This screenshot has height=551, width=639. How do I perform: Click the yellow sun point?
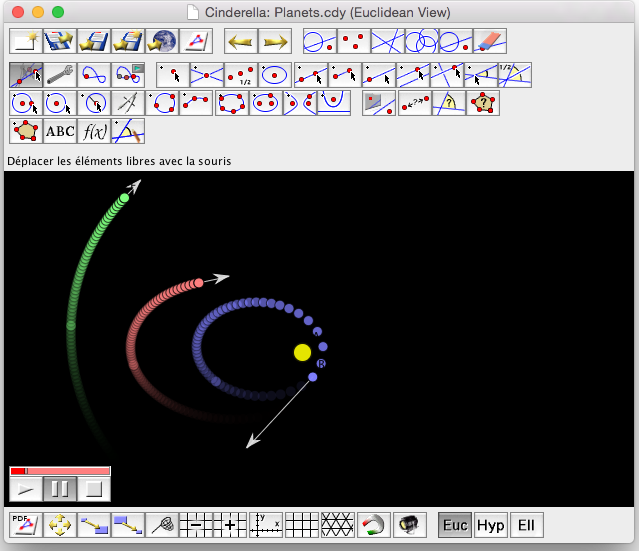(302, 352)
